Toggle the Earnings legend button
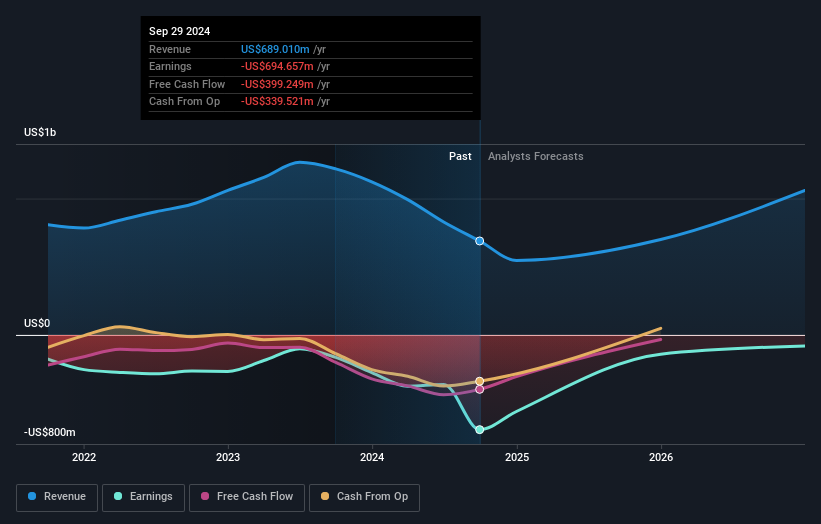The width and height of the screenshot is (821, 524). (x=143, y=497)
